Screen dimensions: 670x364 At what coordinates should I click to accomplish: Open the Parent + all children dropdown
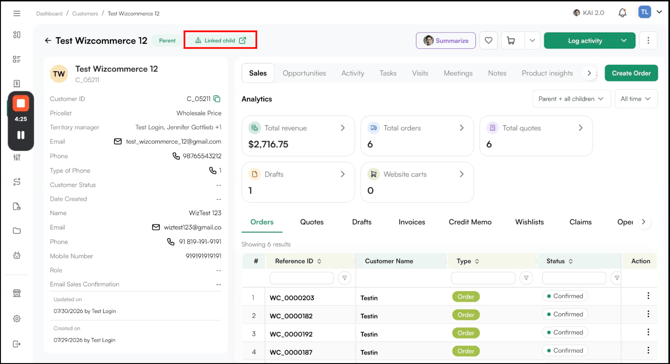click(571, 99)
